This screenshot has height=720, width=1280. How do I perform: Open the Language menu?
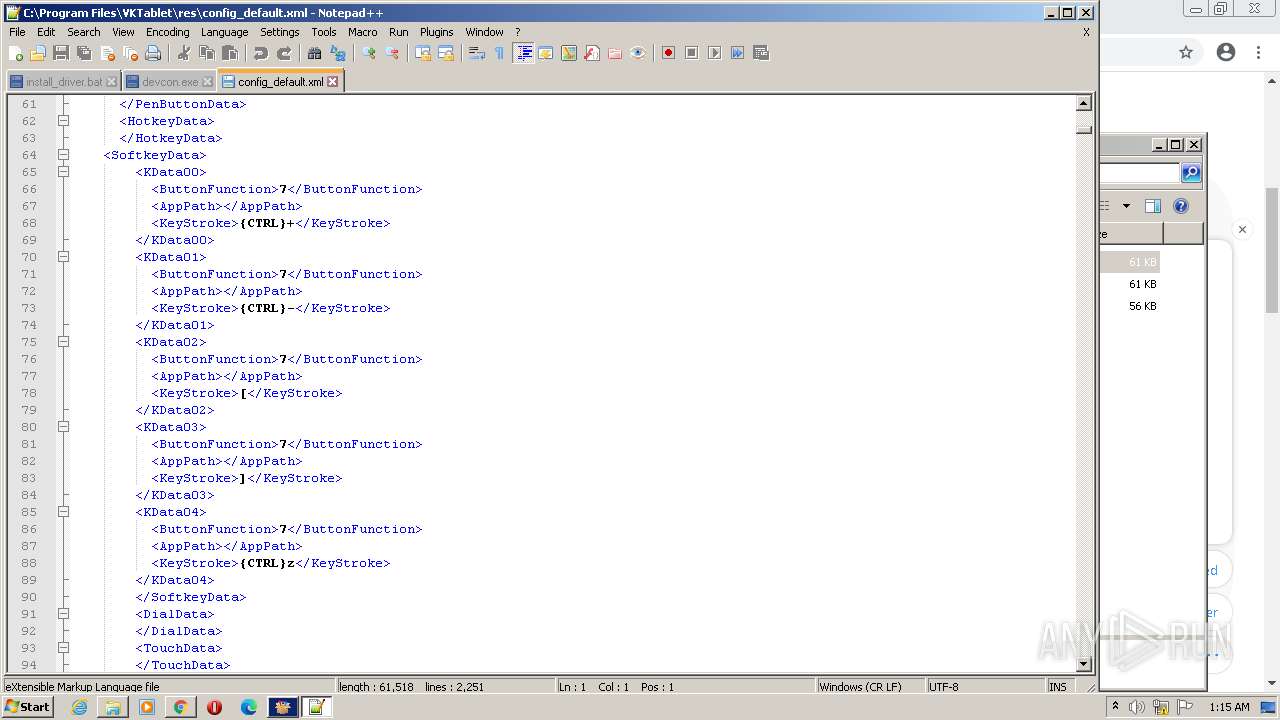click(224, 32)
